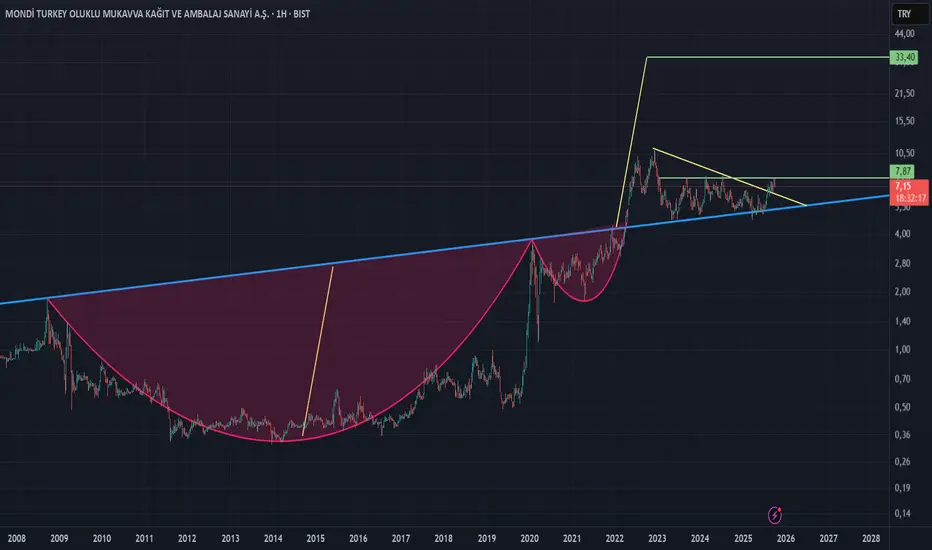932x550 pixels.
Task: Select the orange diagonal line near 2015
Action: tap(318, 351)
